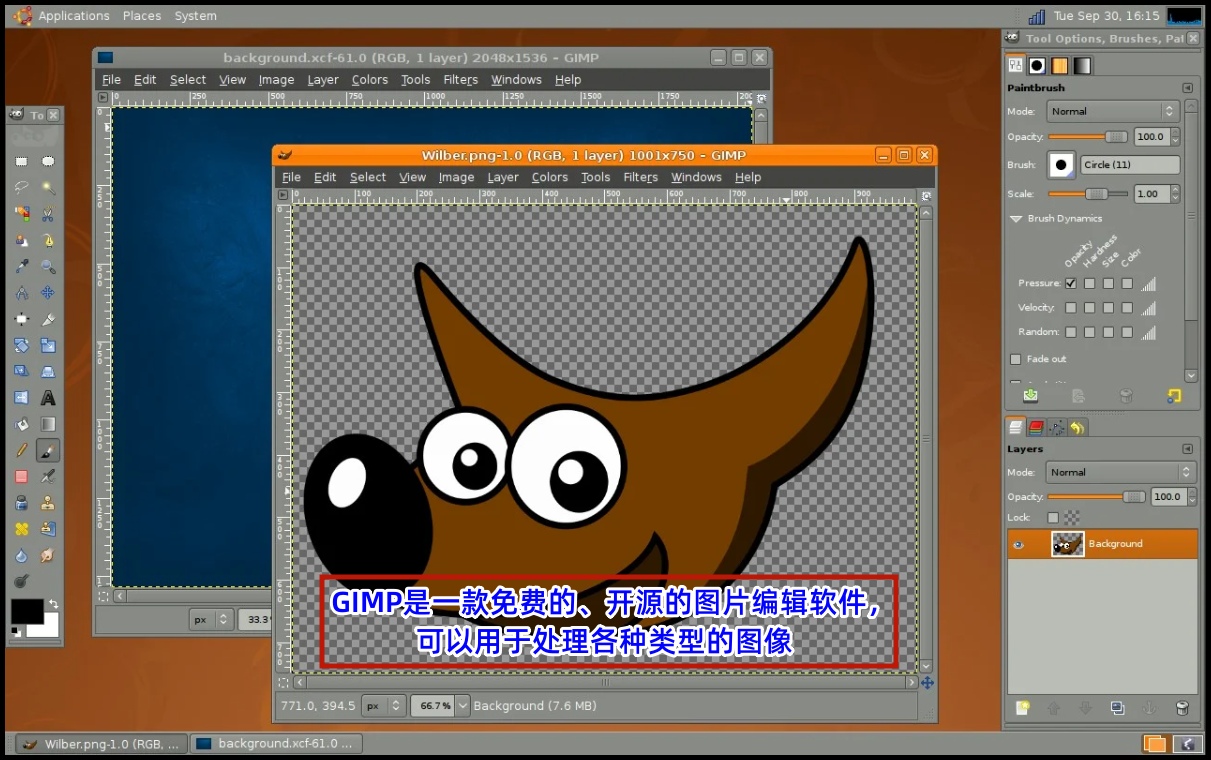Select the Dodge/Burn tool
Viewport: 1211px width, 760px height.
21,581
